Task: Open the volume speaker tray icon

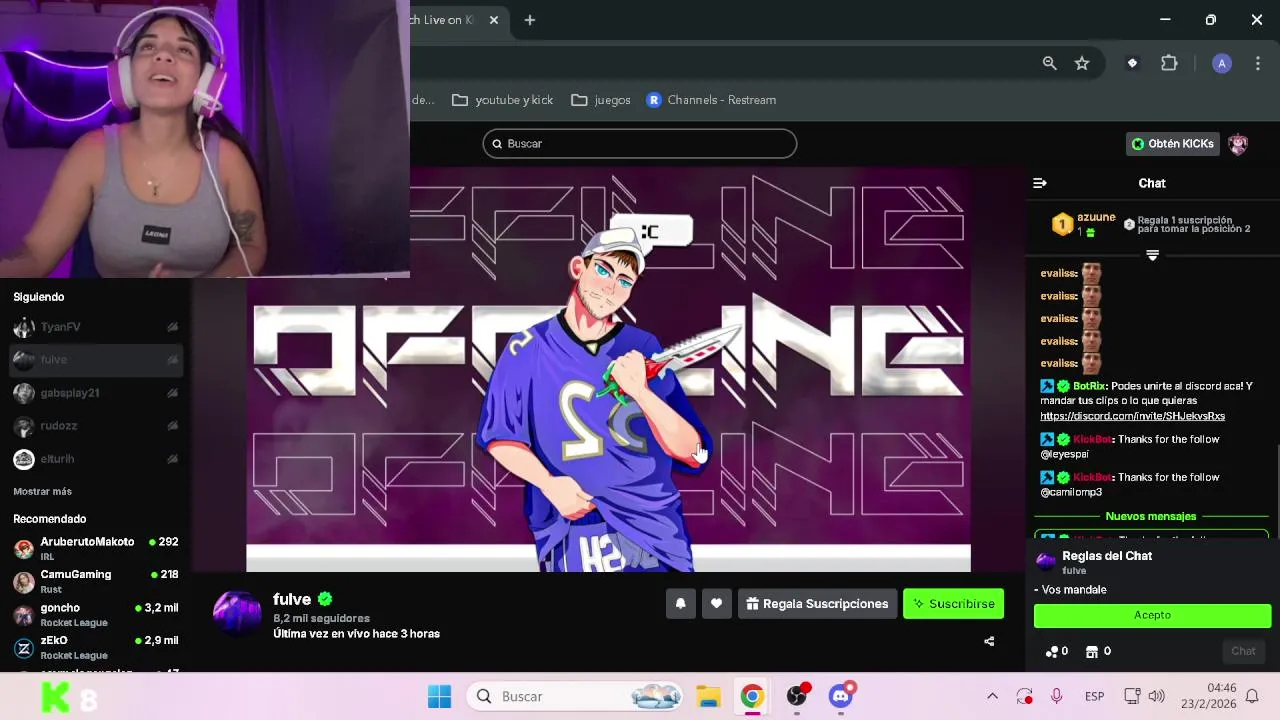Action: pos(1157,696)
